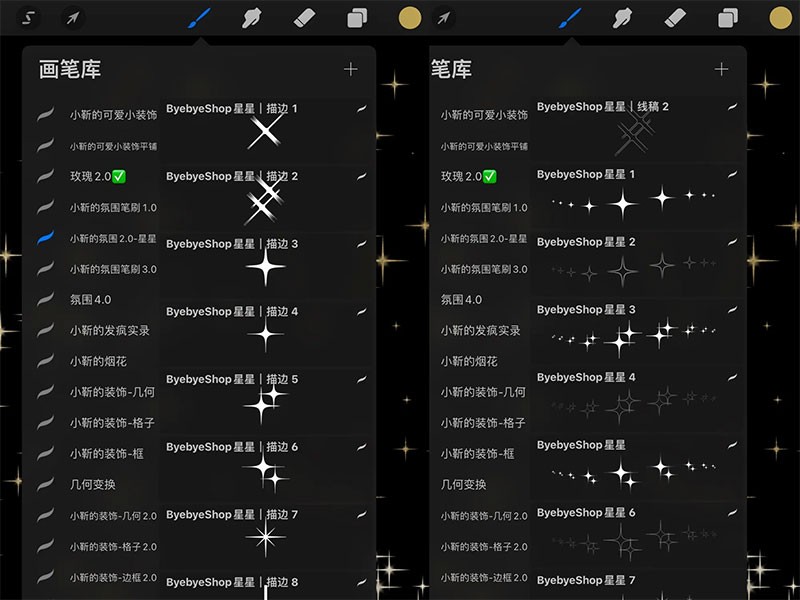Tap the Transform arrow in left screenshot
This screenshot has width=800, height=600.
pyautogui.click(x=73, y=18)
